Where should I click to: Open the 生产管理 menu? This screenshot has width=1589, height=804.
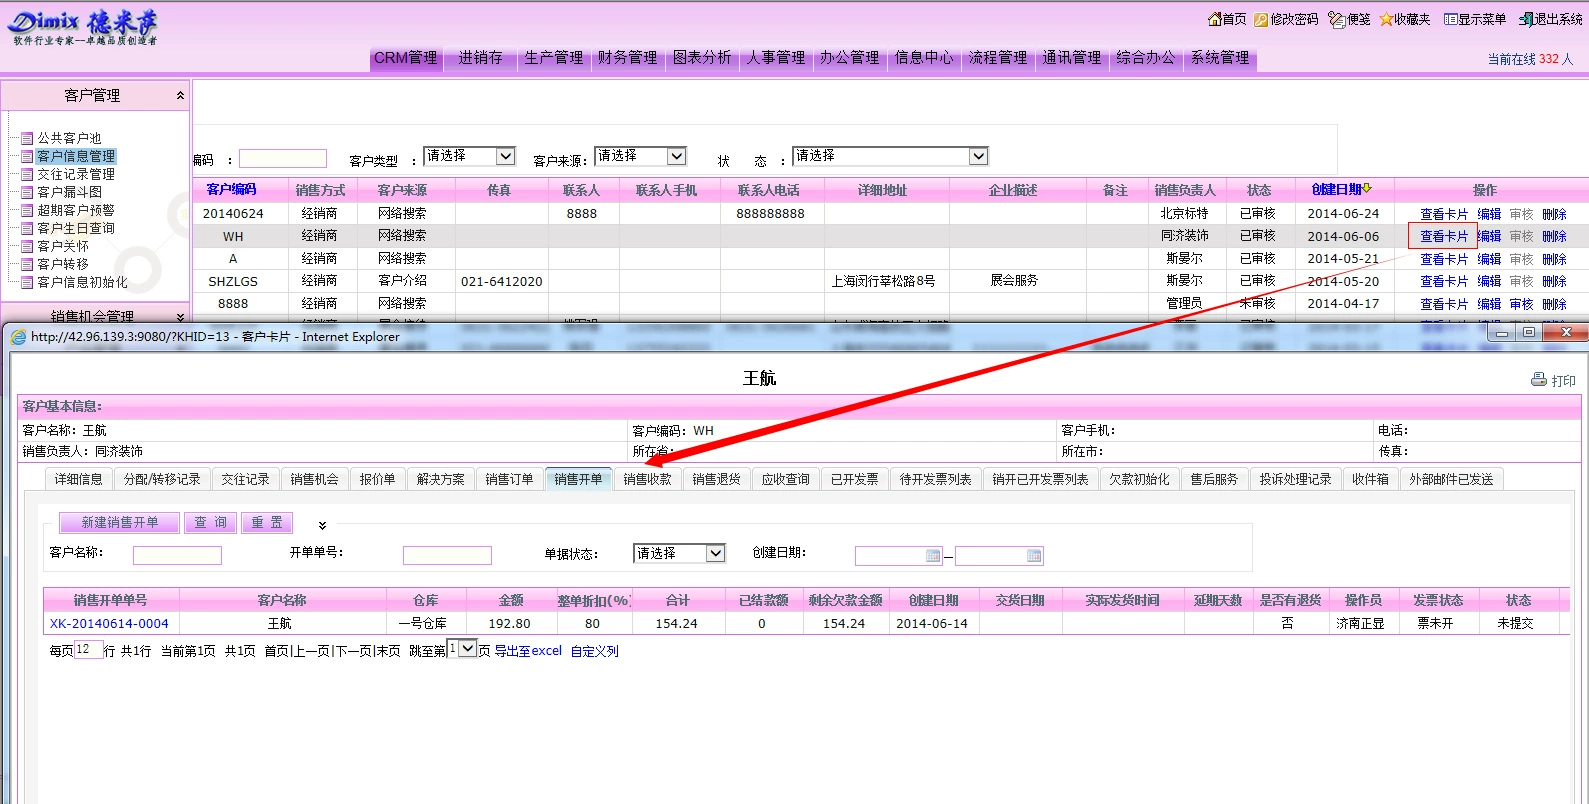click(554, 58)
